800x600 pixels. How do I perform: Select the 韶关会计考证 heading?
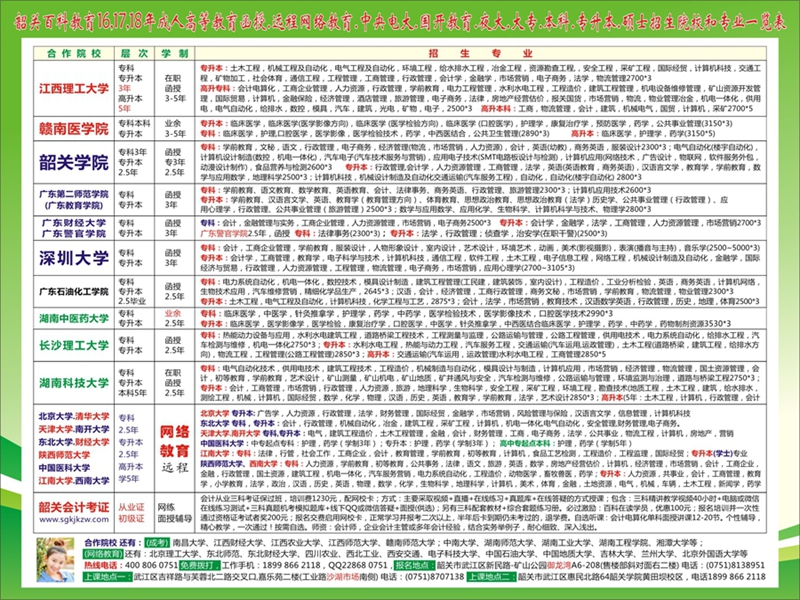click(x=73, y=508)
